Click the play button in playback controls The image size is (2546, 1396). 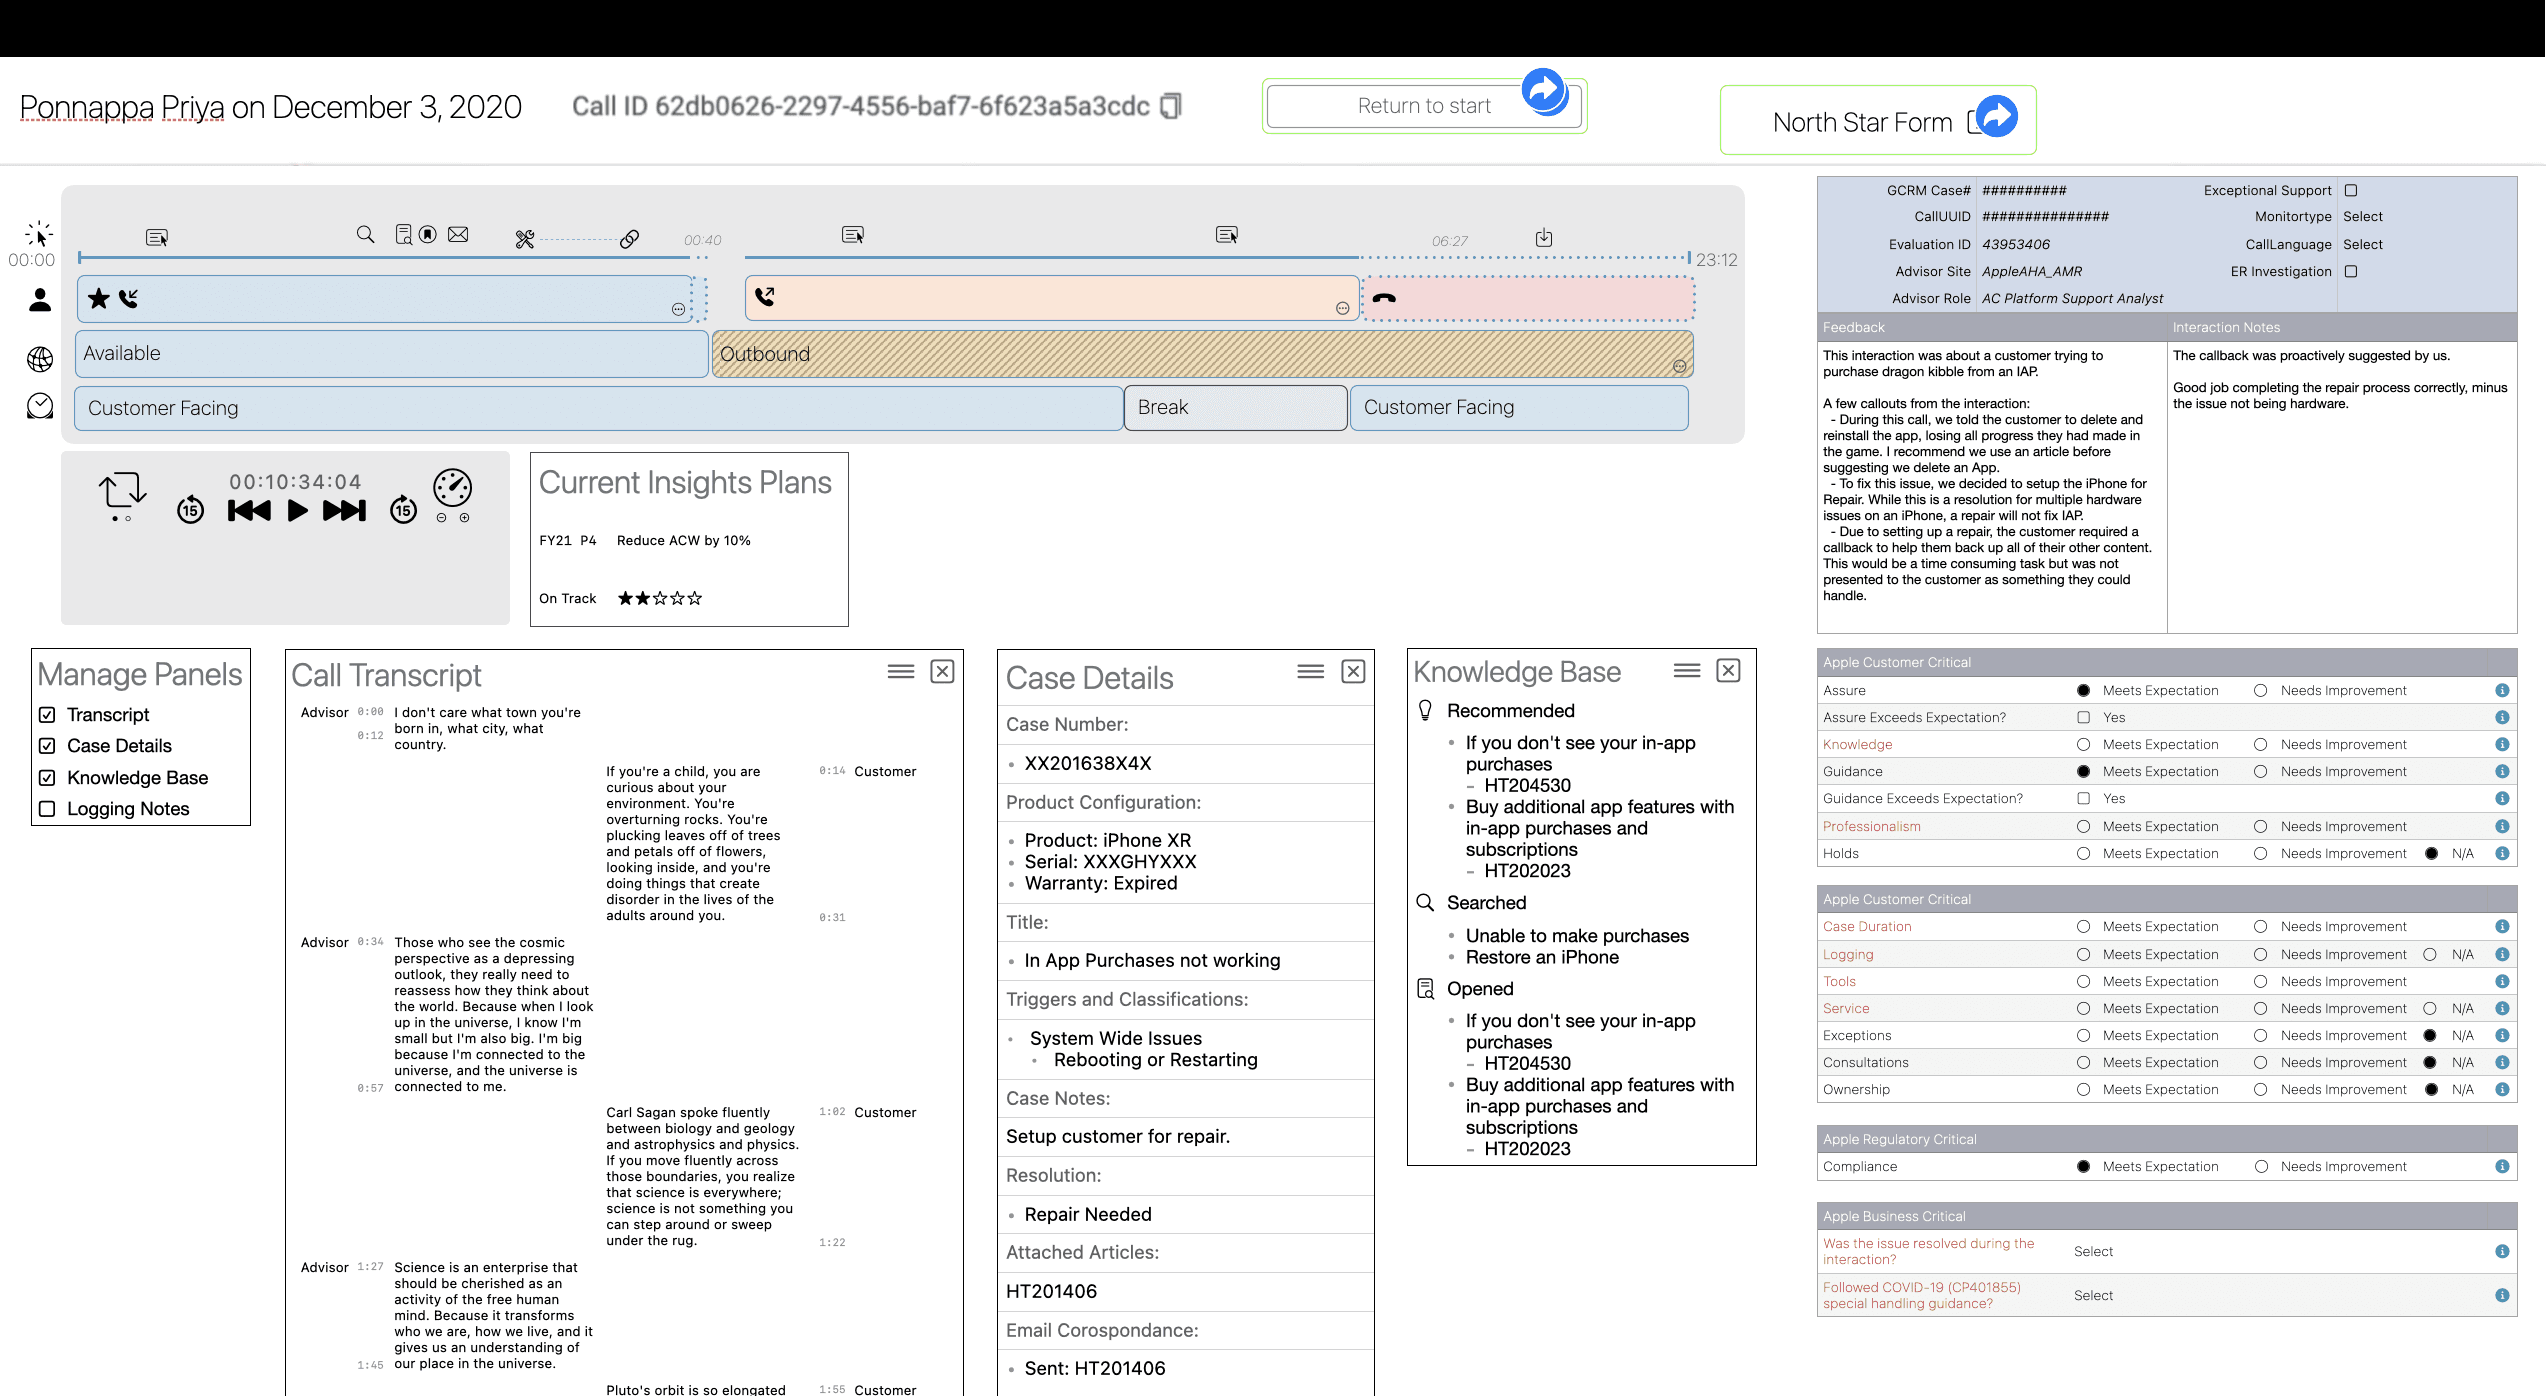click(297, 511)
